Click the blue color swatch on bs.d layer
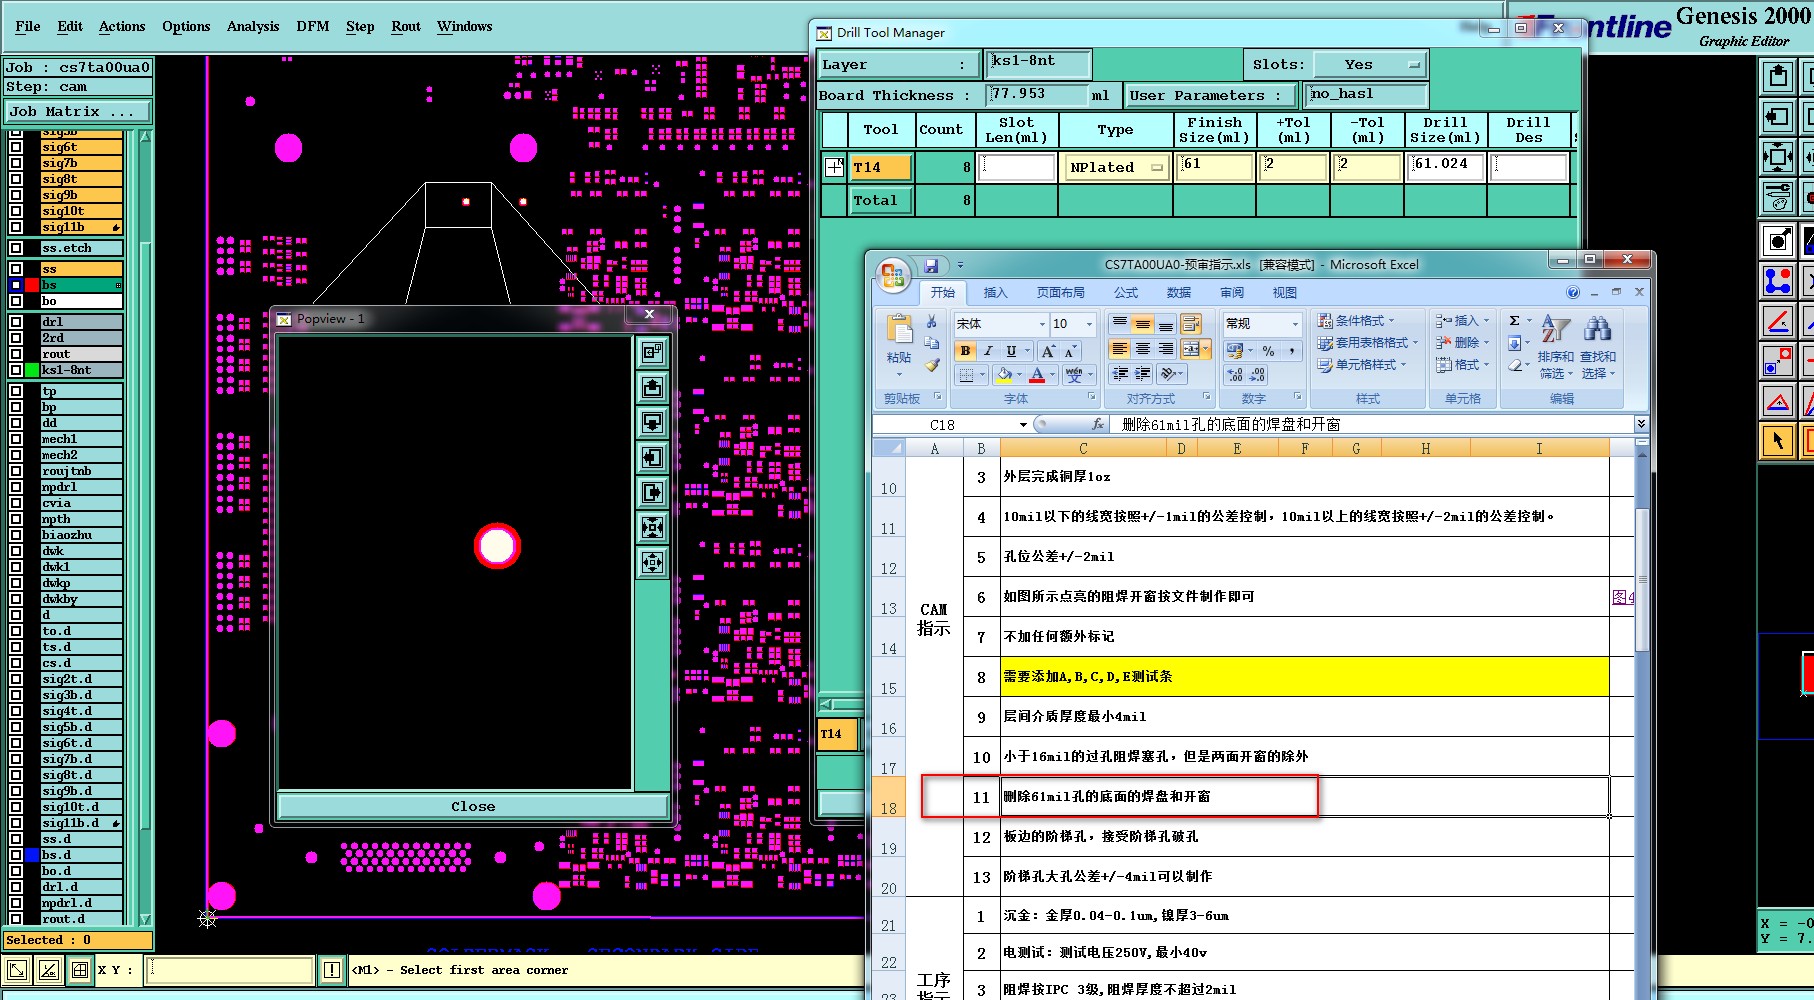Screen dimensions: 1814x1000 pyautogui.click(x=32, y=855)
